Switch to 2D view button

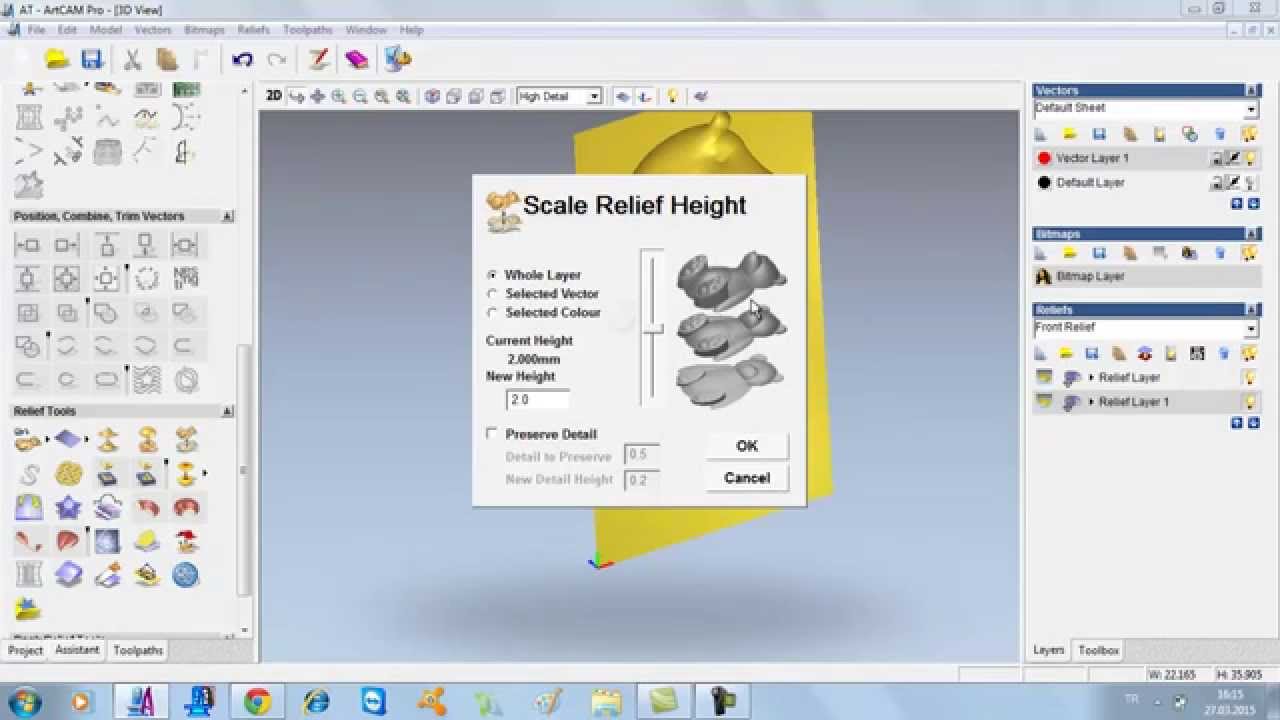[273, 96]
